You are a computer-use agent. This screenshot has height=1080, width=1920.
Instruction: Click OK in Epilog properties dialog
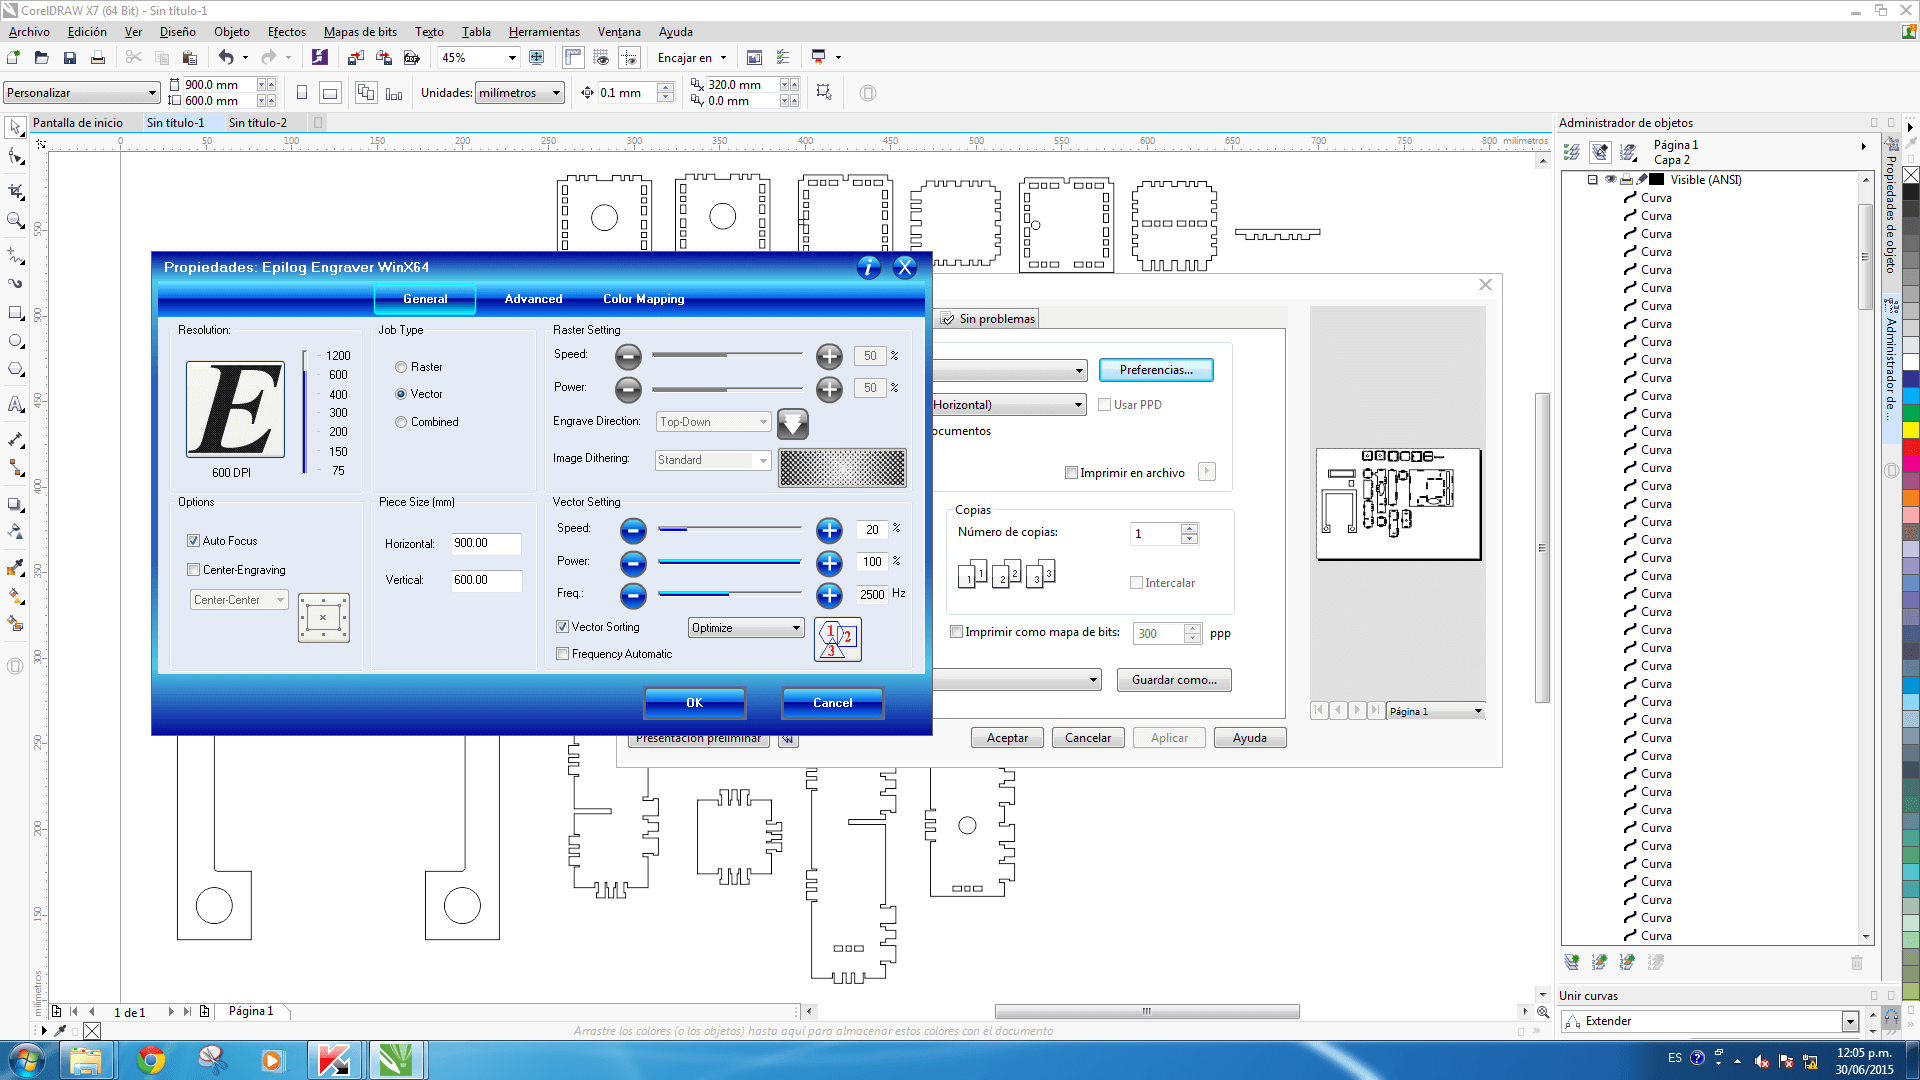[695, 703]
